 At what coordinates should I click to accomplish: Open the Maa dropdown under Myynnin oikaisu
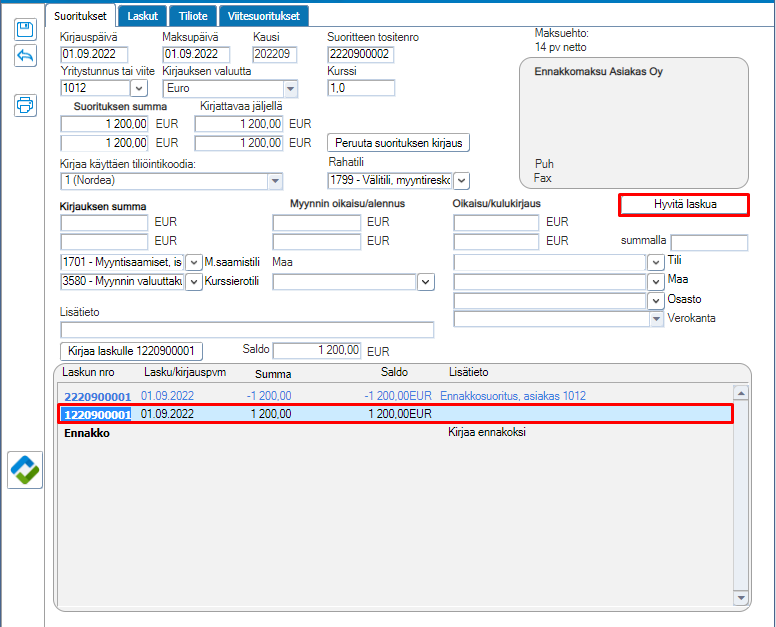tap(426, 282)
